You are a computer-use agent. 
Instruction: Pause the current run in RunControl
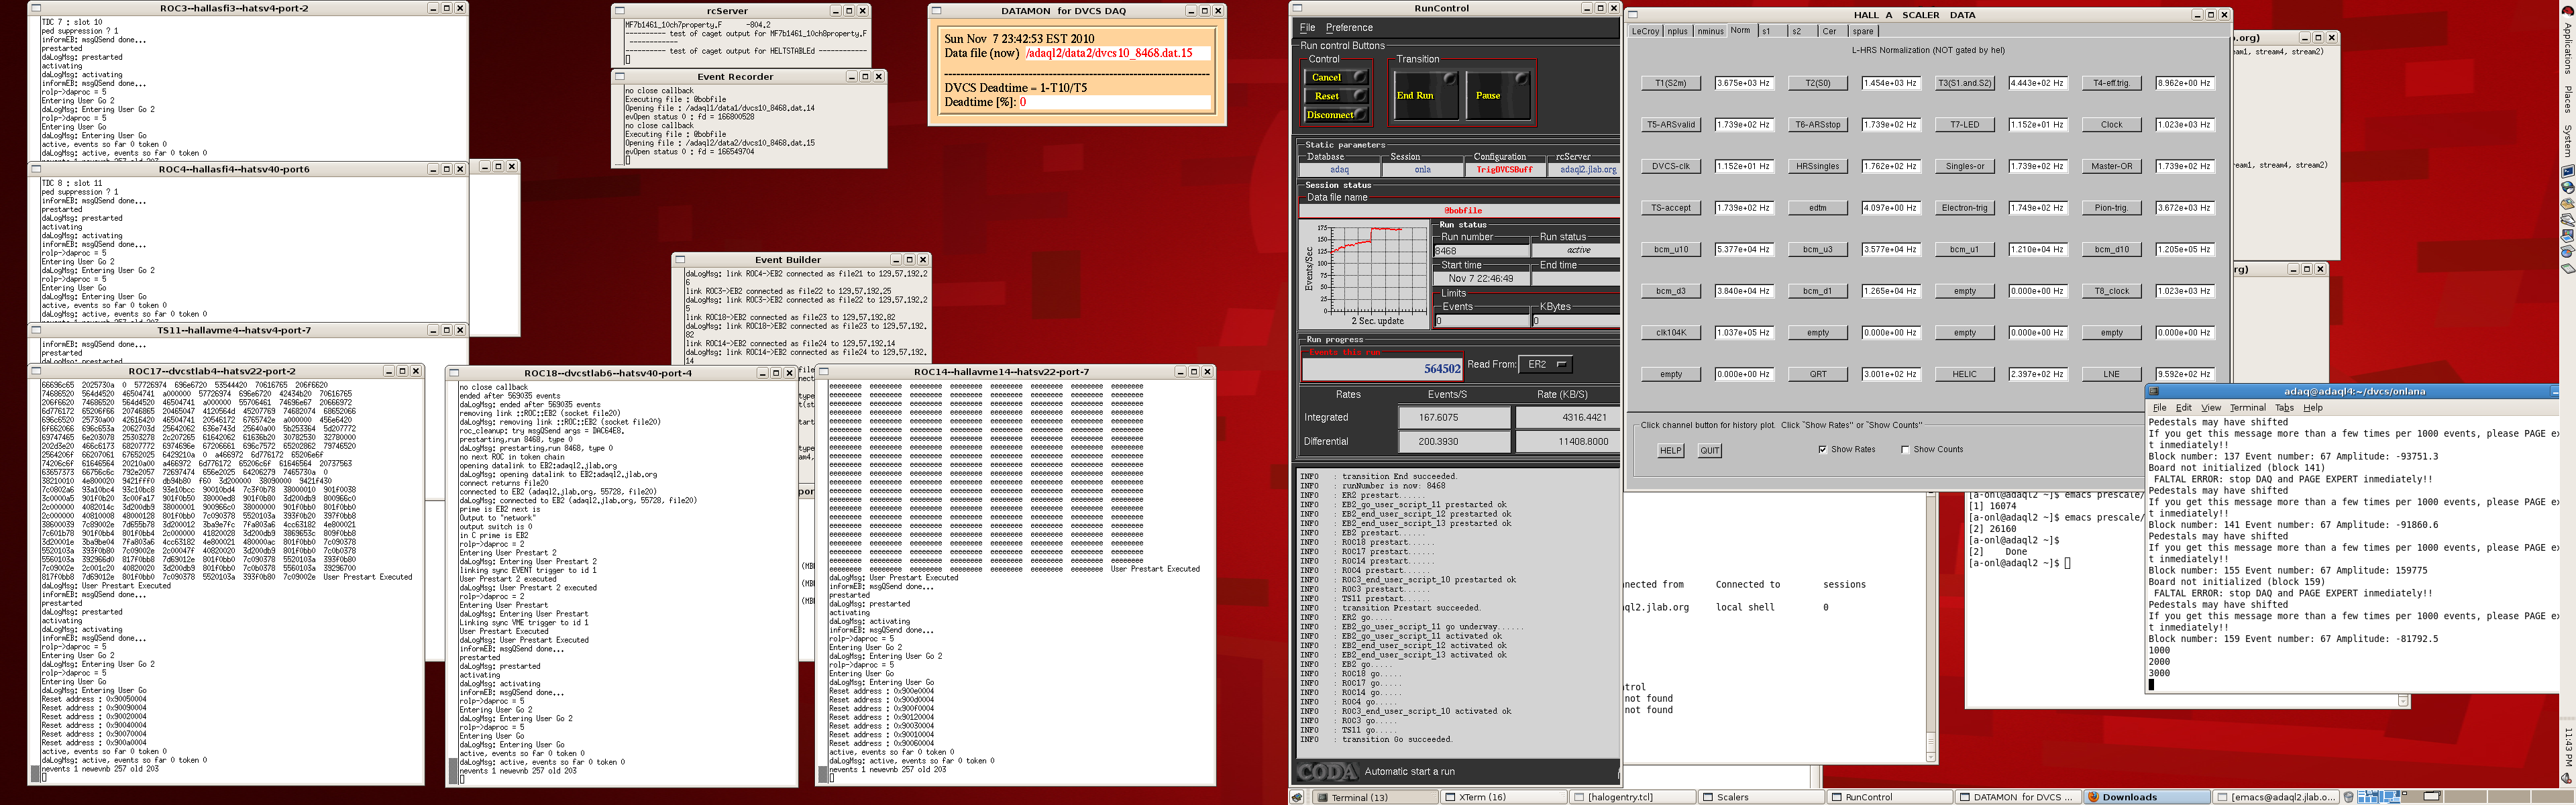(x=1499, y=96)
